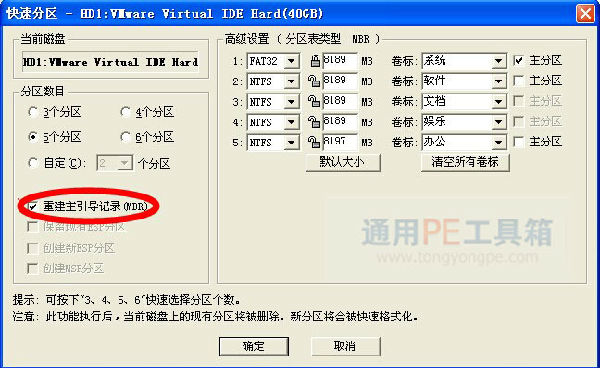Cancel with the 取消 button
The image size is (600, 368).
[346, 346]
